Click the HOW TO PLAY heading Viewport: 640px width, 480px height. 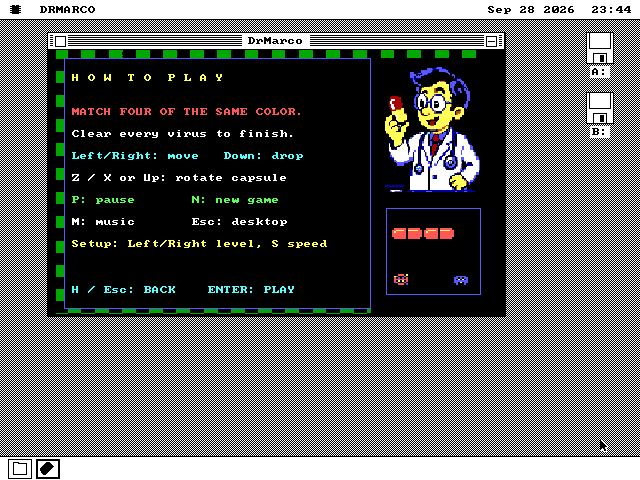(x=147, y=78)
